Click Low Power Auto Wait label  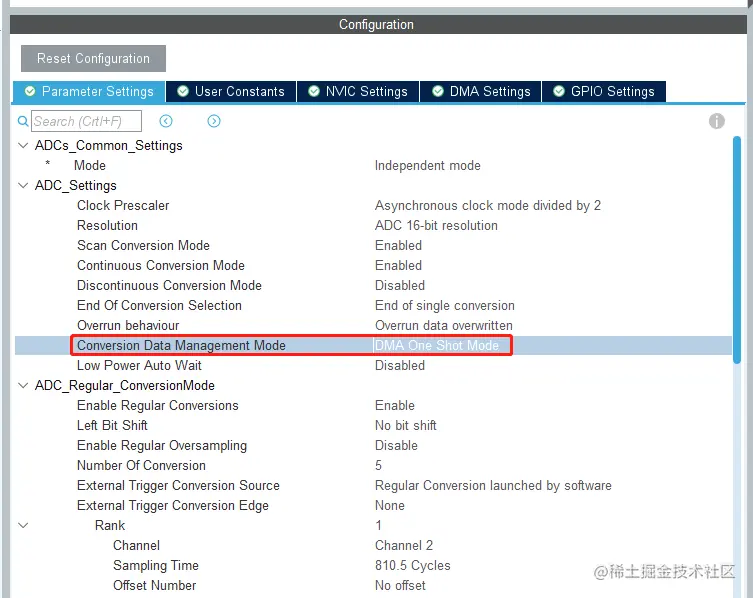click(139, 366)
